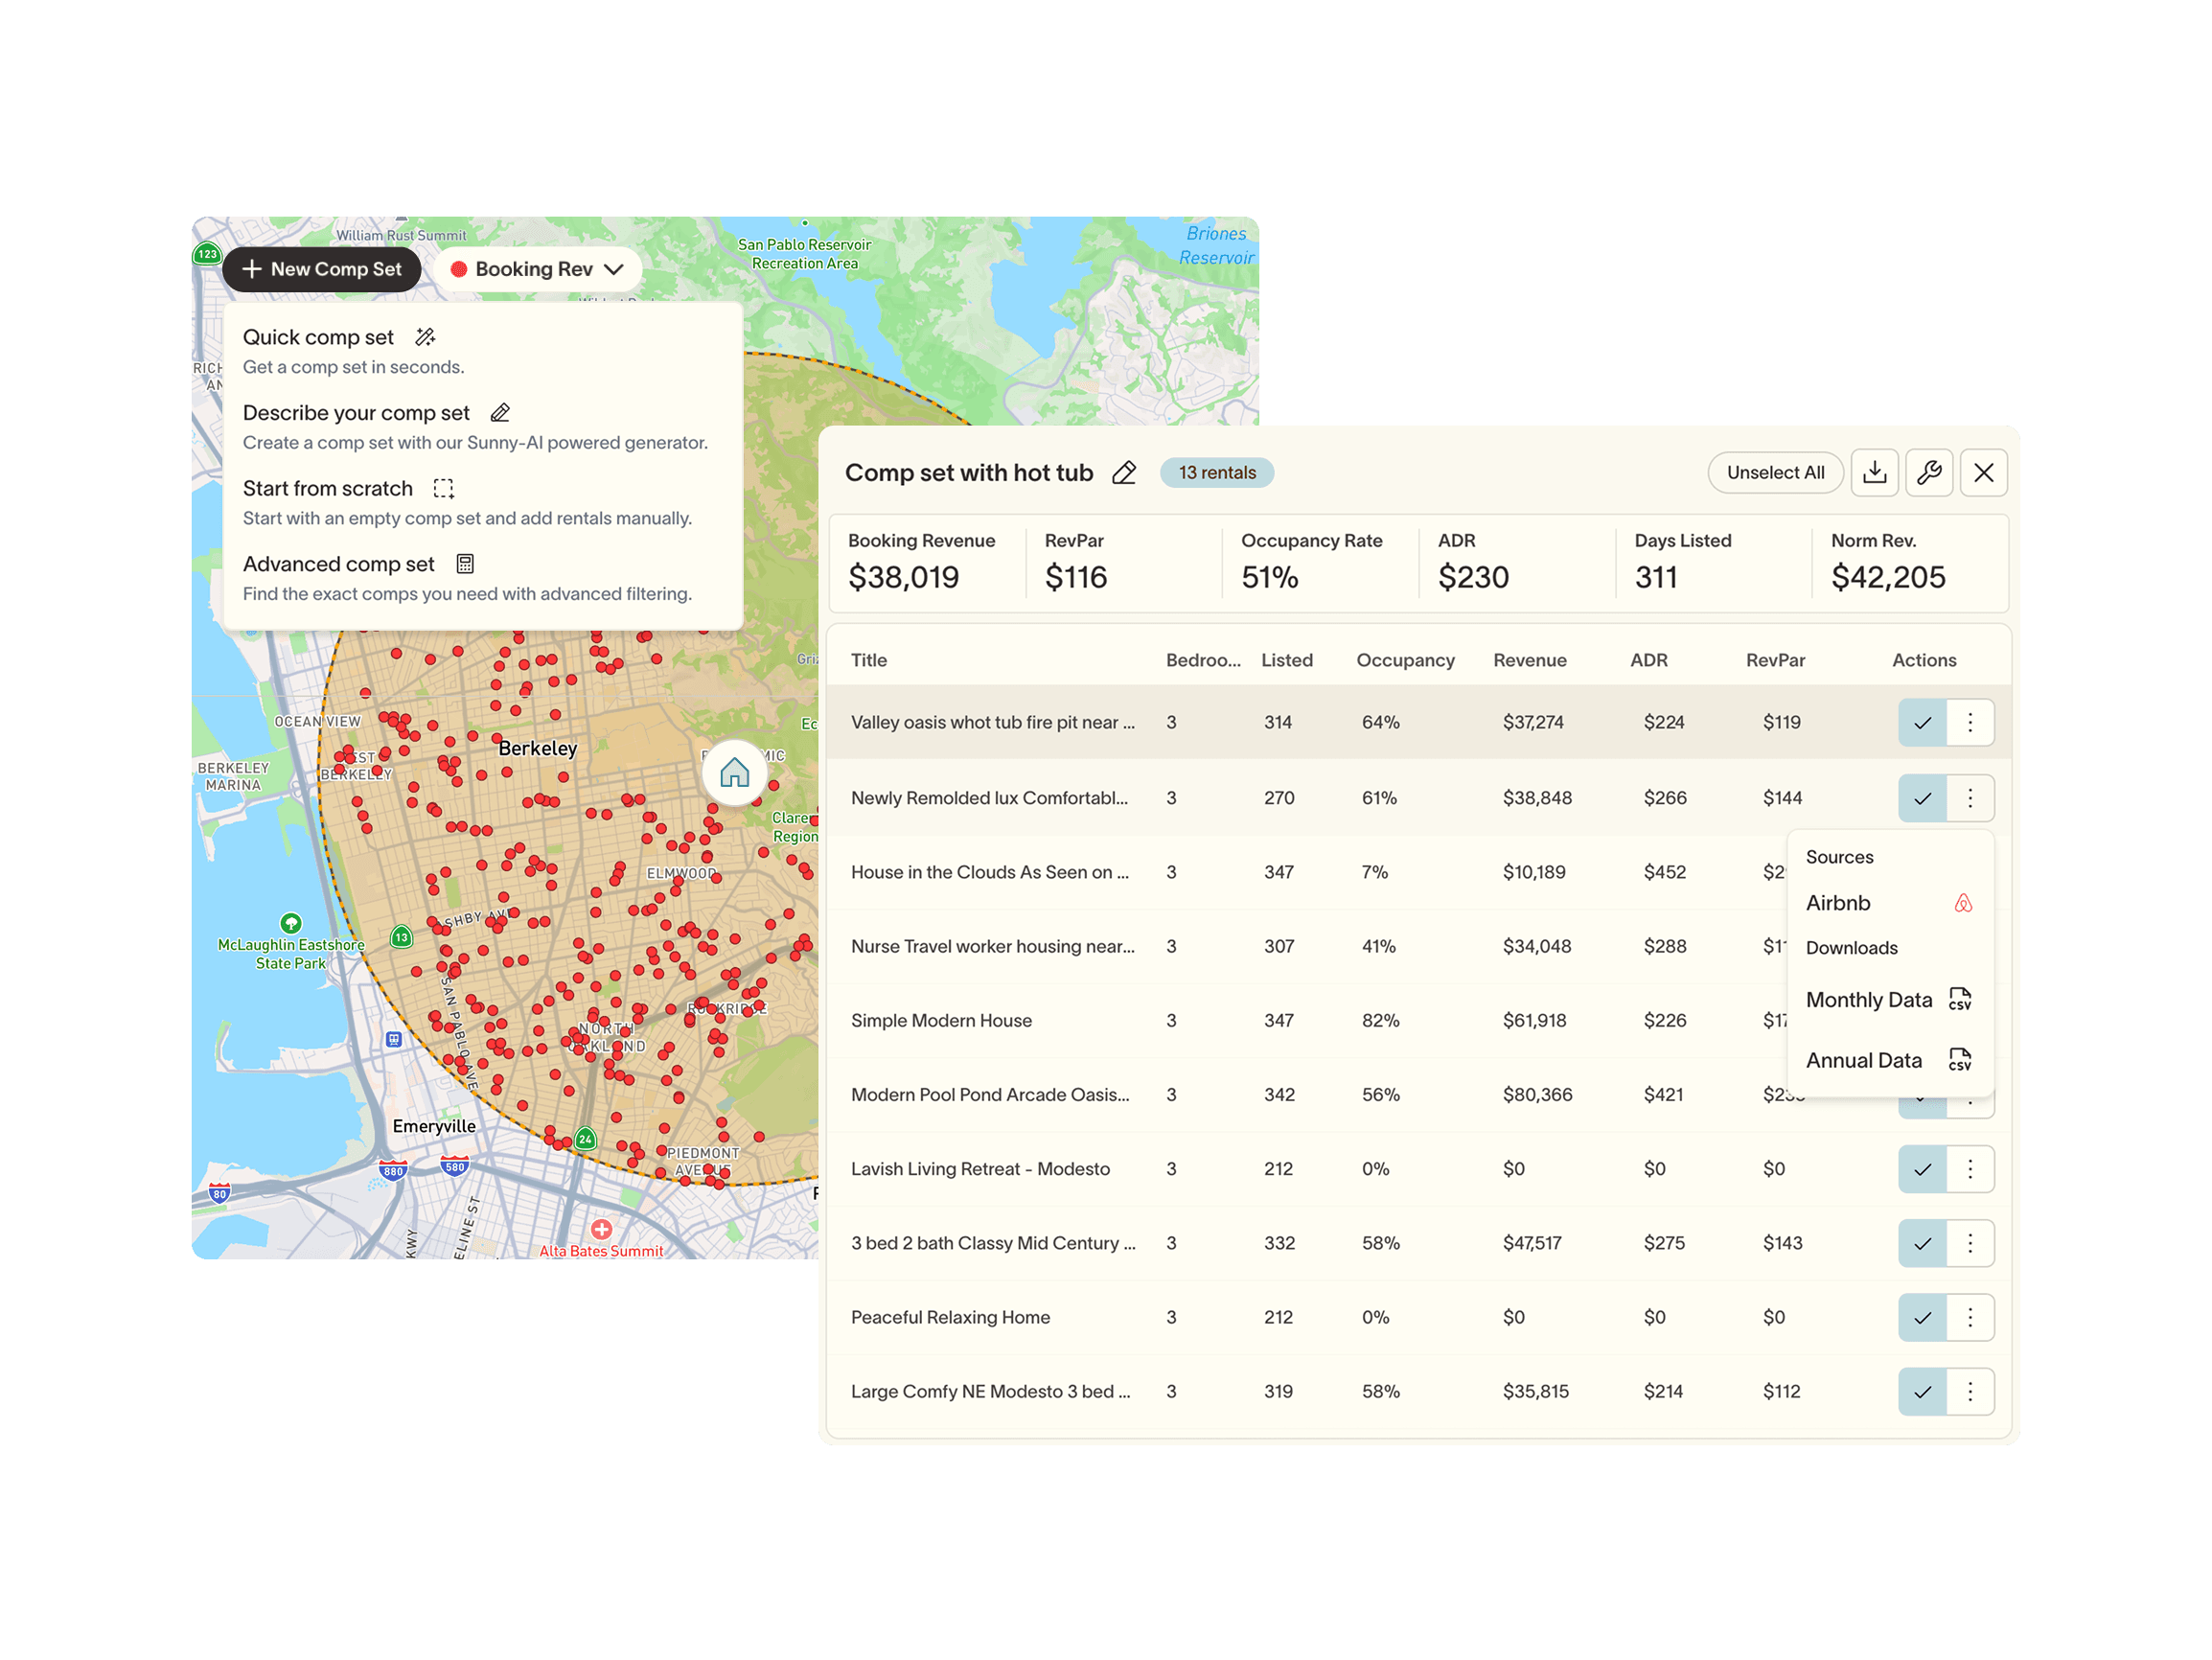Viewport: 2212px width, 1660px height.
Task: Open three-dot menu for Newly Remolded row
Action: pyautogui.click(x=1970, y=798)
